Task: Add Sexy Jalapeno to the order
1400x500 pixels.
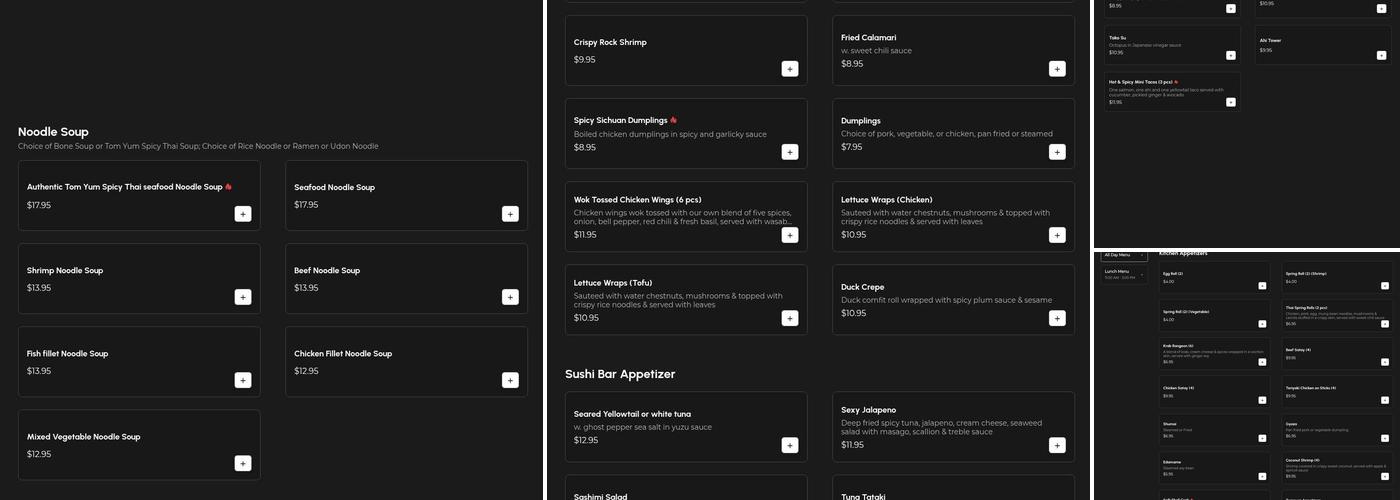Action: (1057, 444)
